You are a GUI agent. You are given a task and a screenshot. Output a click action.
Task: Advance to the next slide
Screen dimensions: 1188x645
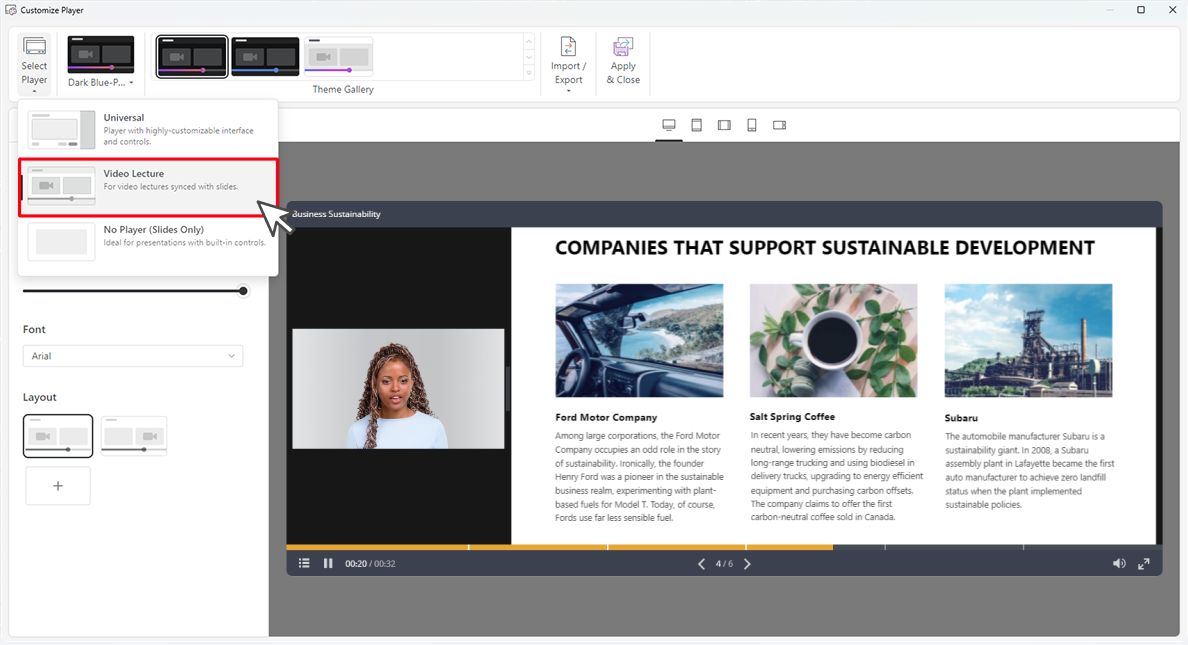coord(746,563)
